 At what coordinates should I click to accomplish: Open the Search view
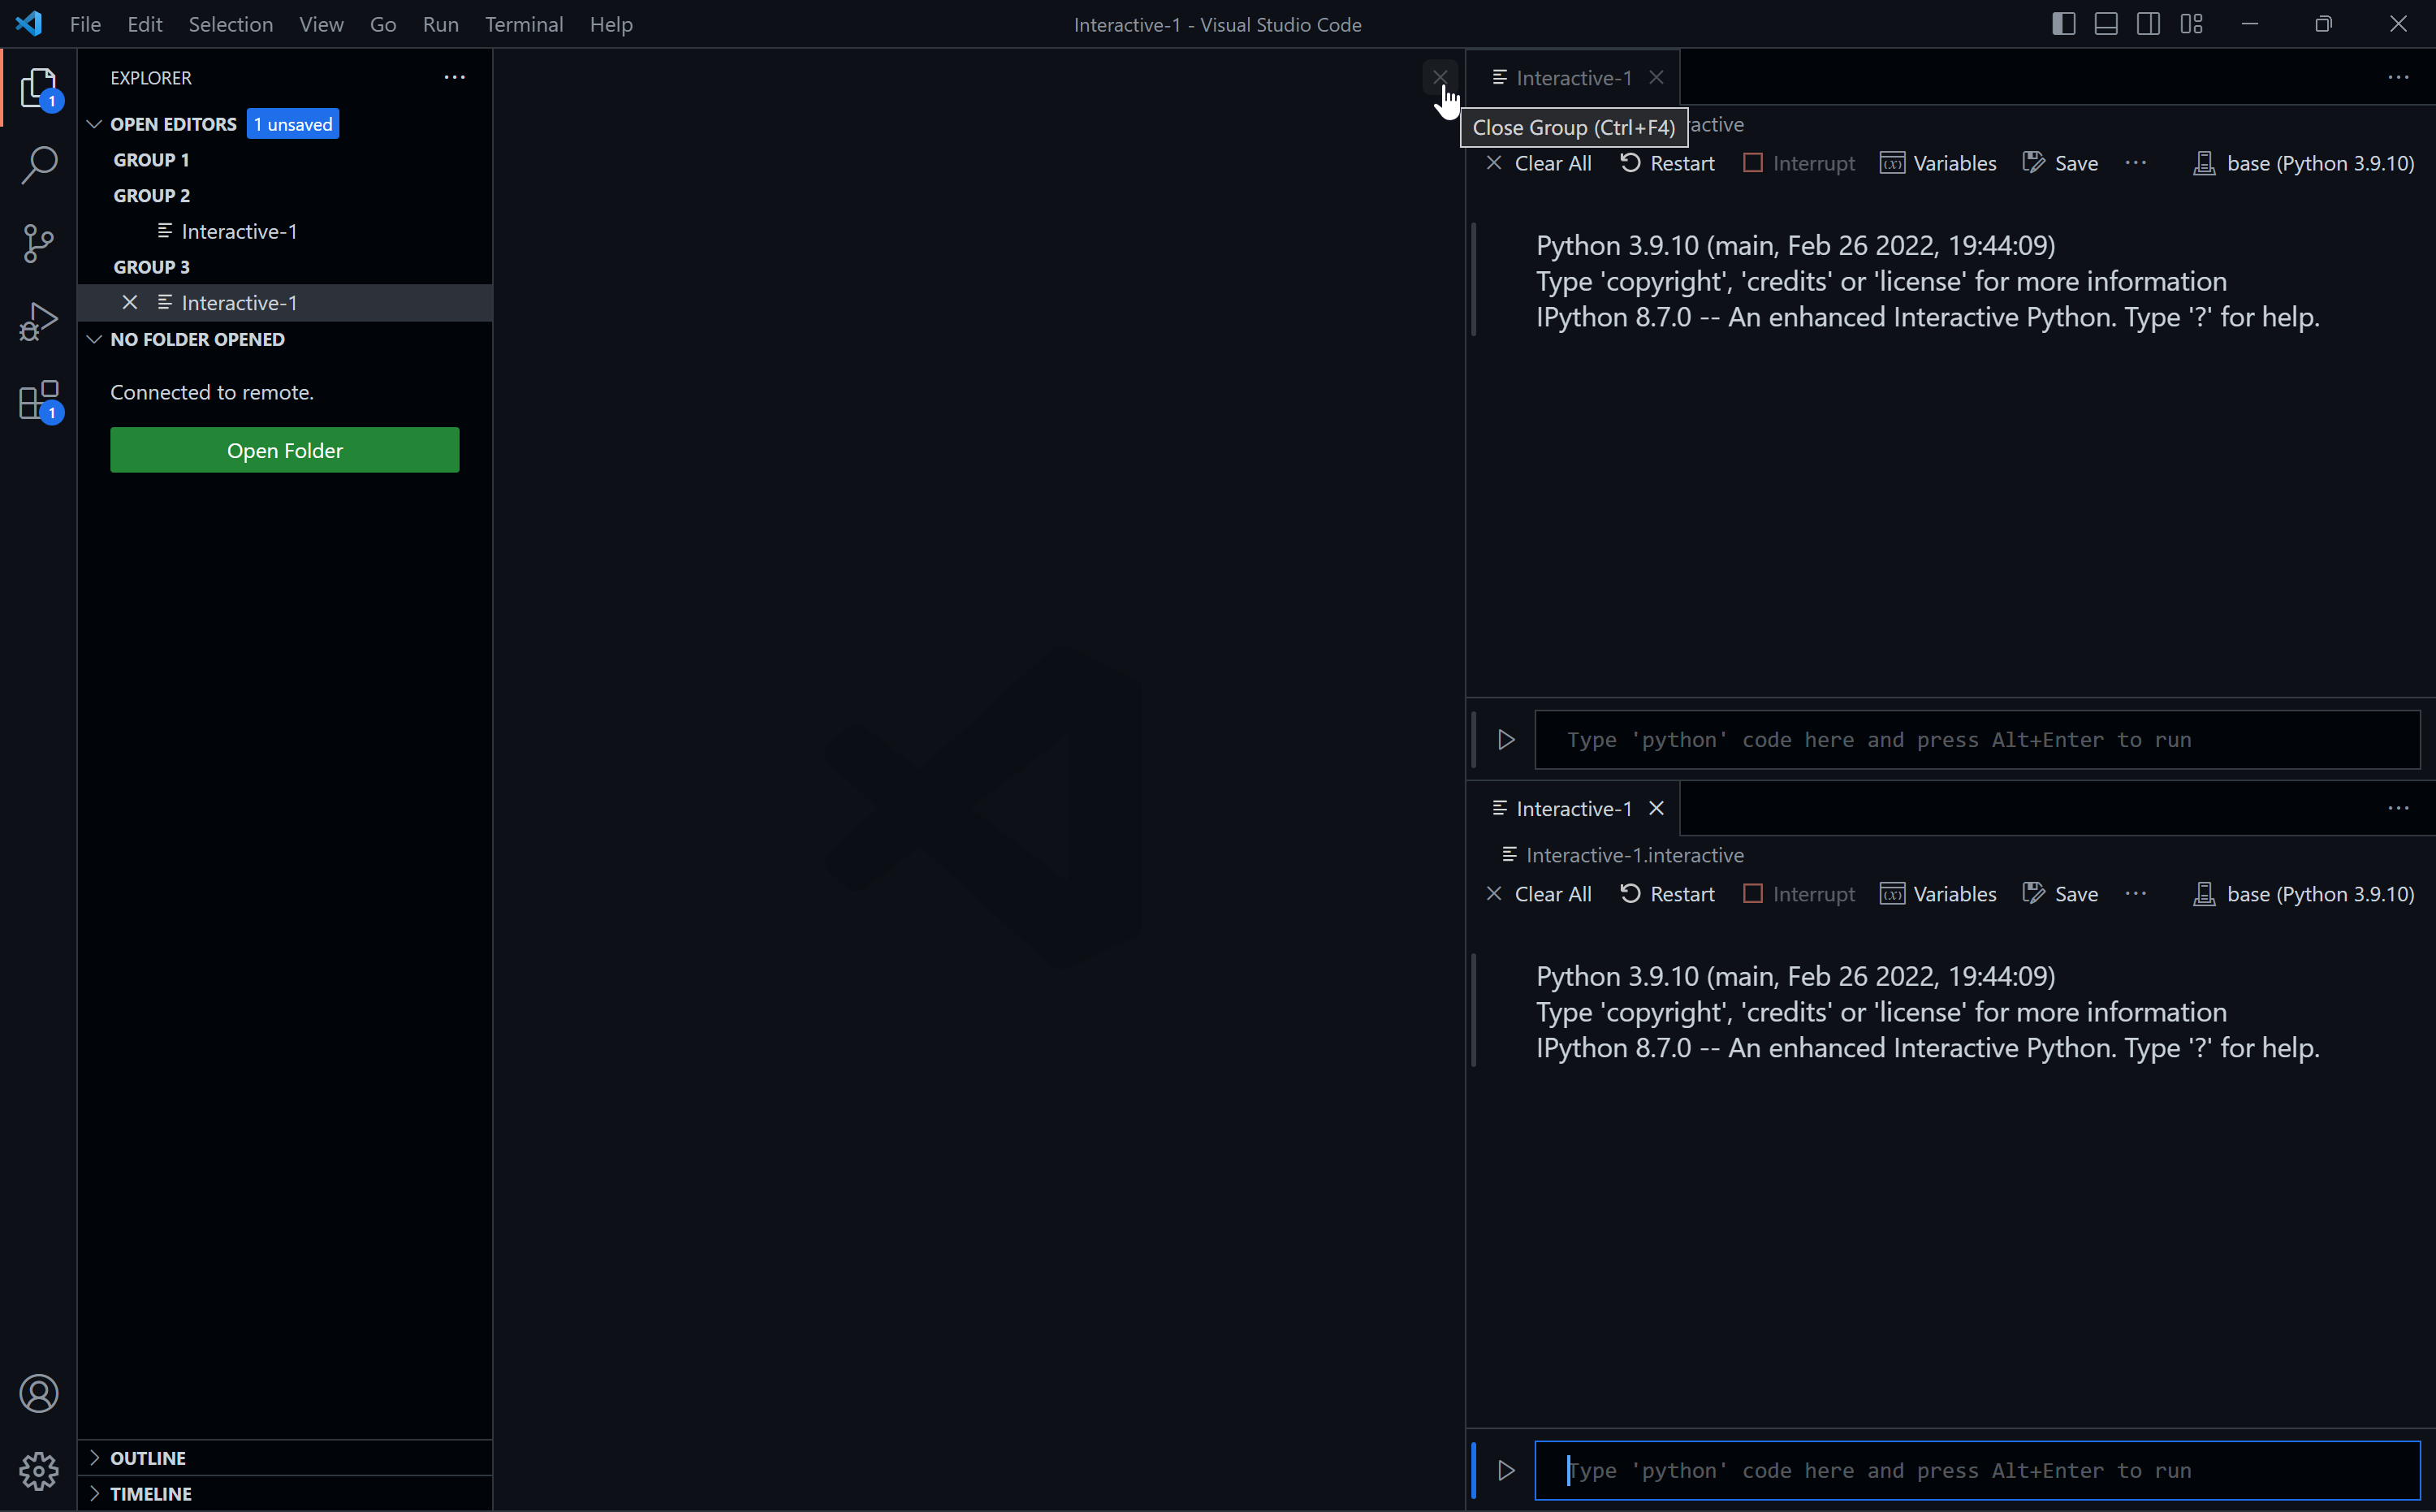click(39, 165)
